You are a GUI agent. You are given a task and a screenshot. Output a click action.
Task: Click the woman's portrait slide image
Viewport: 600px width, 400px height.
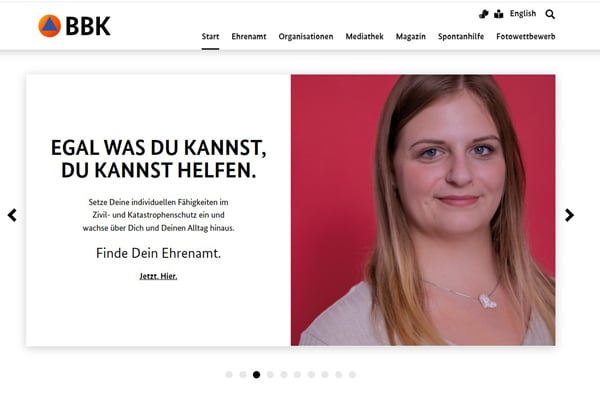click(x=423, y=210)
